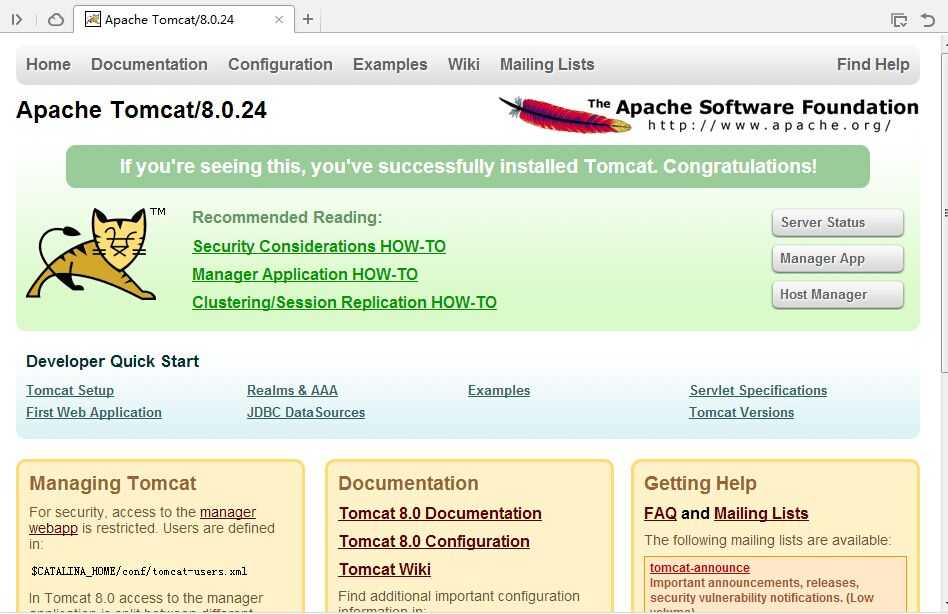This screenshot has width=948, height=614.
Task: Click the Host Manager button
Action: (838, 294)
